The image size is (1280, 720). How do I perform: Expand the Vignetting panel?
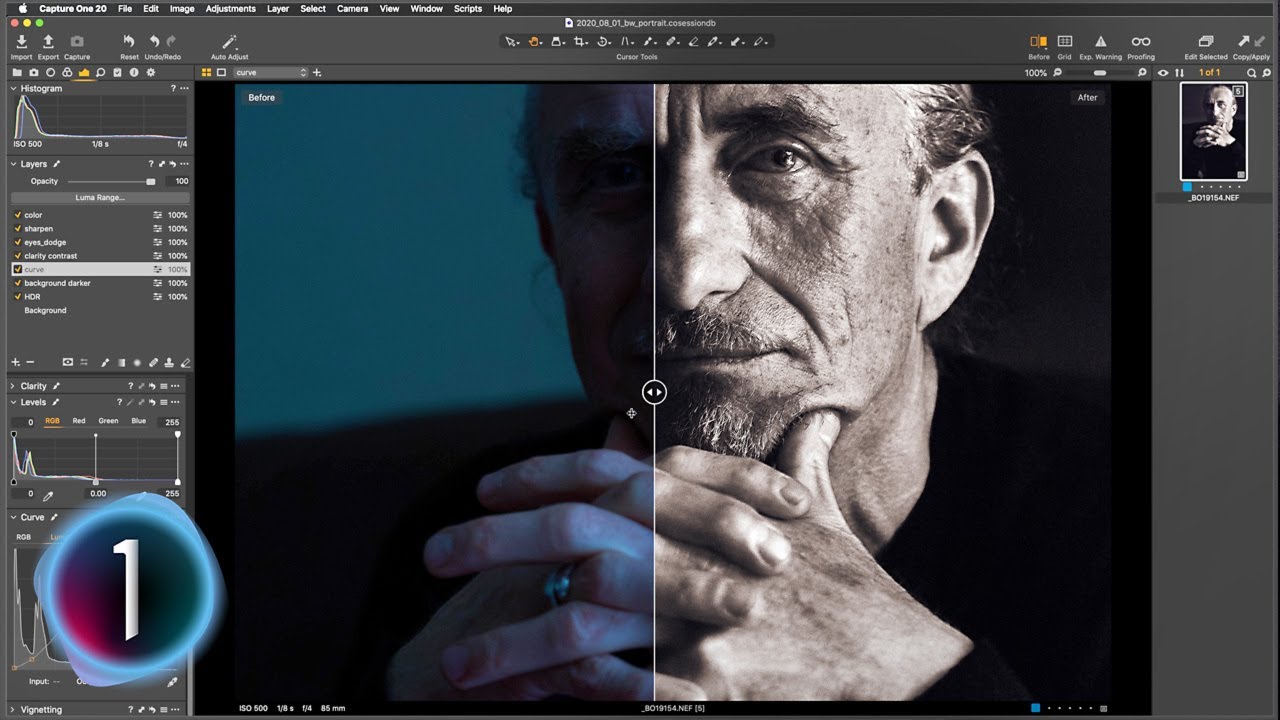(14, 710)
